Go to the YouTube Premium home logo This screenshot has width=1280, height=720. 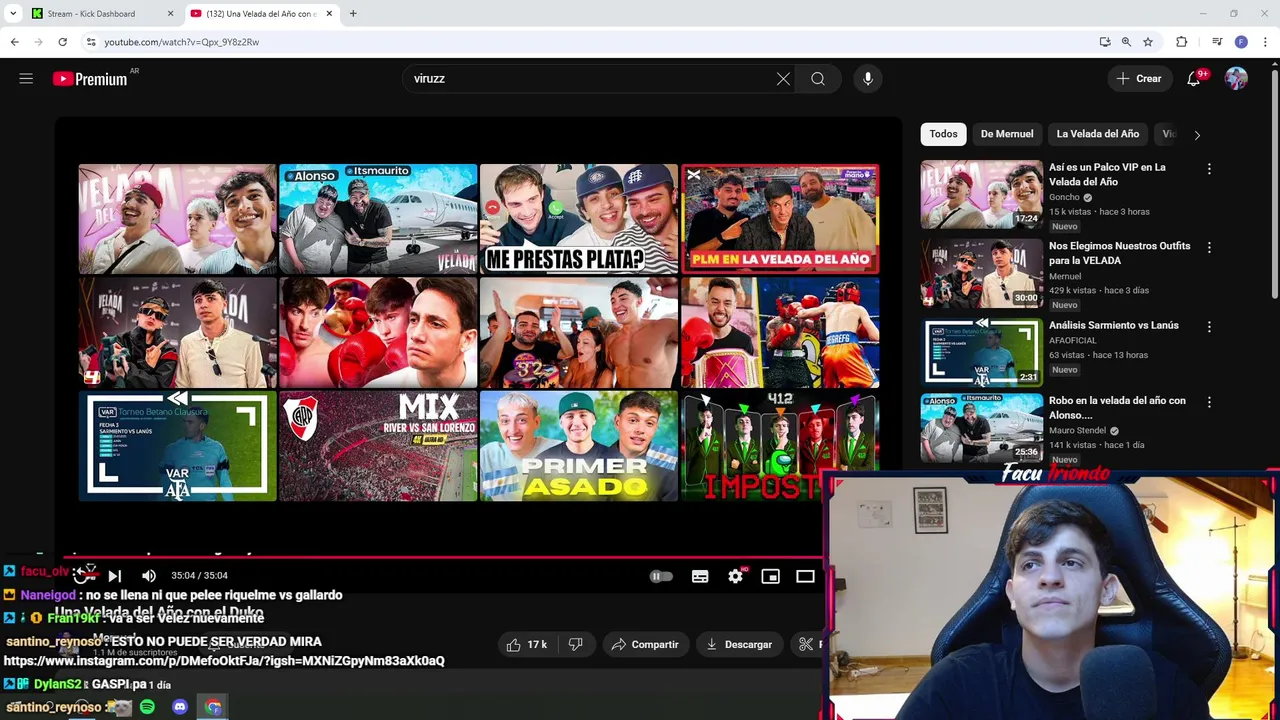90,79
